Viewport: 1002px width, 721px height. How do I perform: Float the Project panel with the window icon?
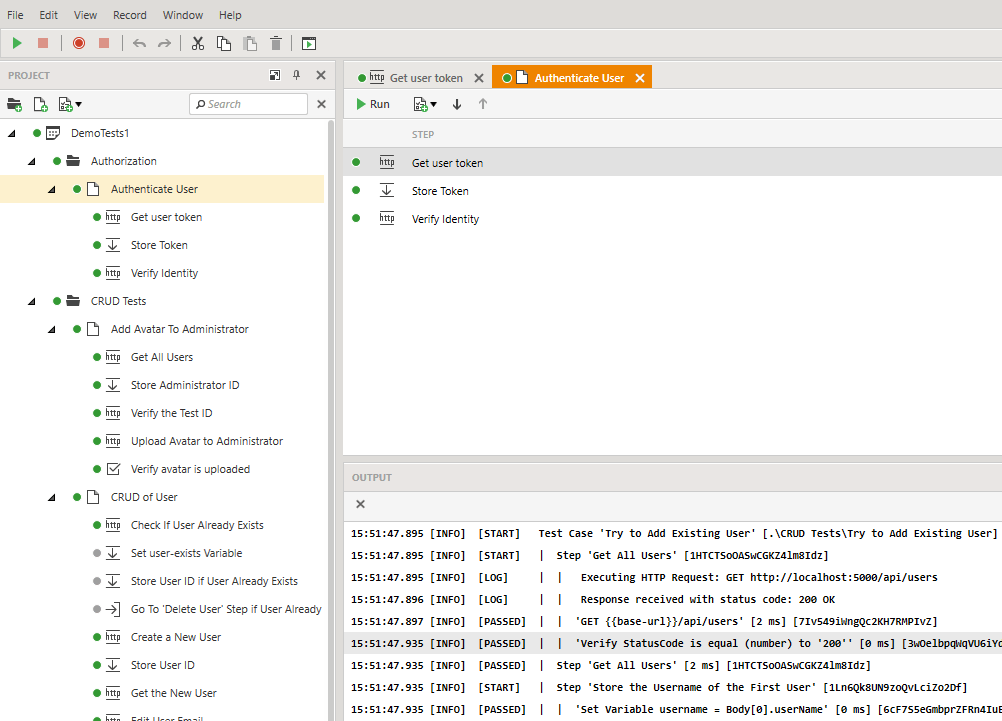[275, 75]
